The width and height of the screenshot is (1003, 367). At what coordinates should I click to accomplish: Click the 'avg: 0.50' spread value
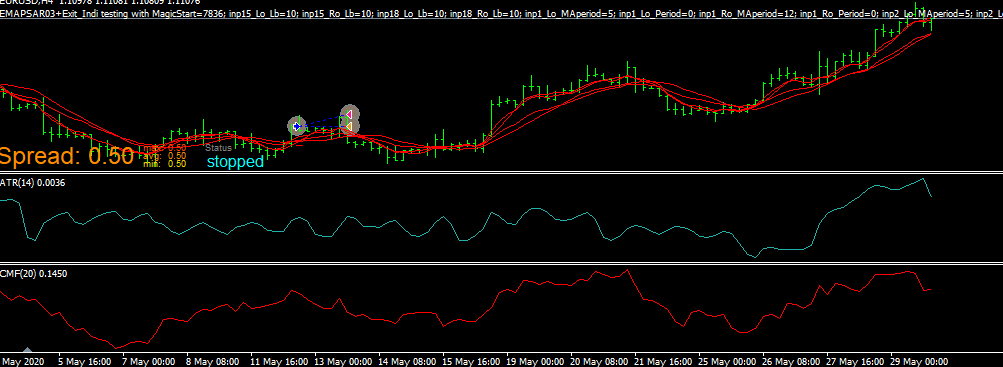pyautogui.click(x=164, y=155)
